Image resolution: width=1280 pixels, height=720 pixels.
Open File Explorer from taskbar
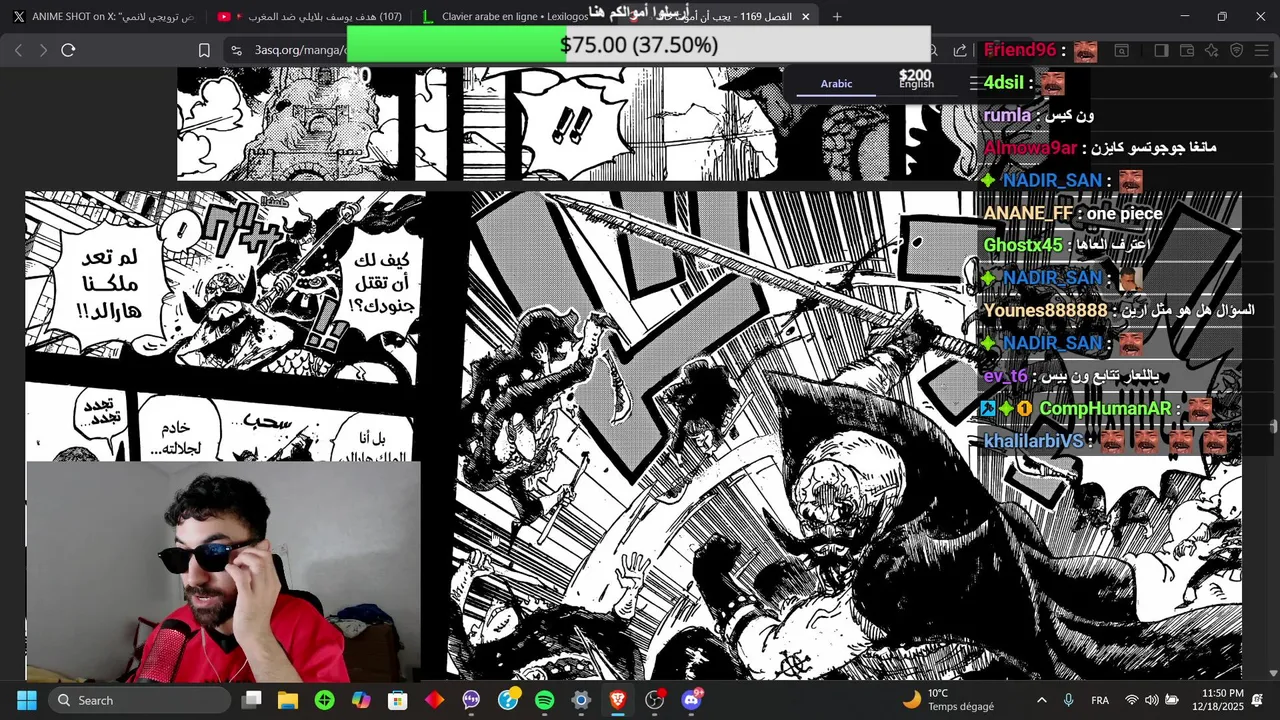pyautogui.click(x=288, y=700)
